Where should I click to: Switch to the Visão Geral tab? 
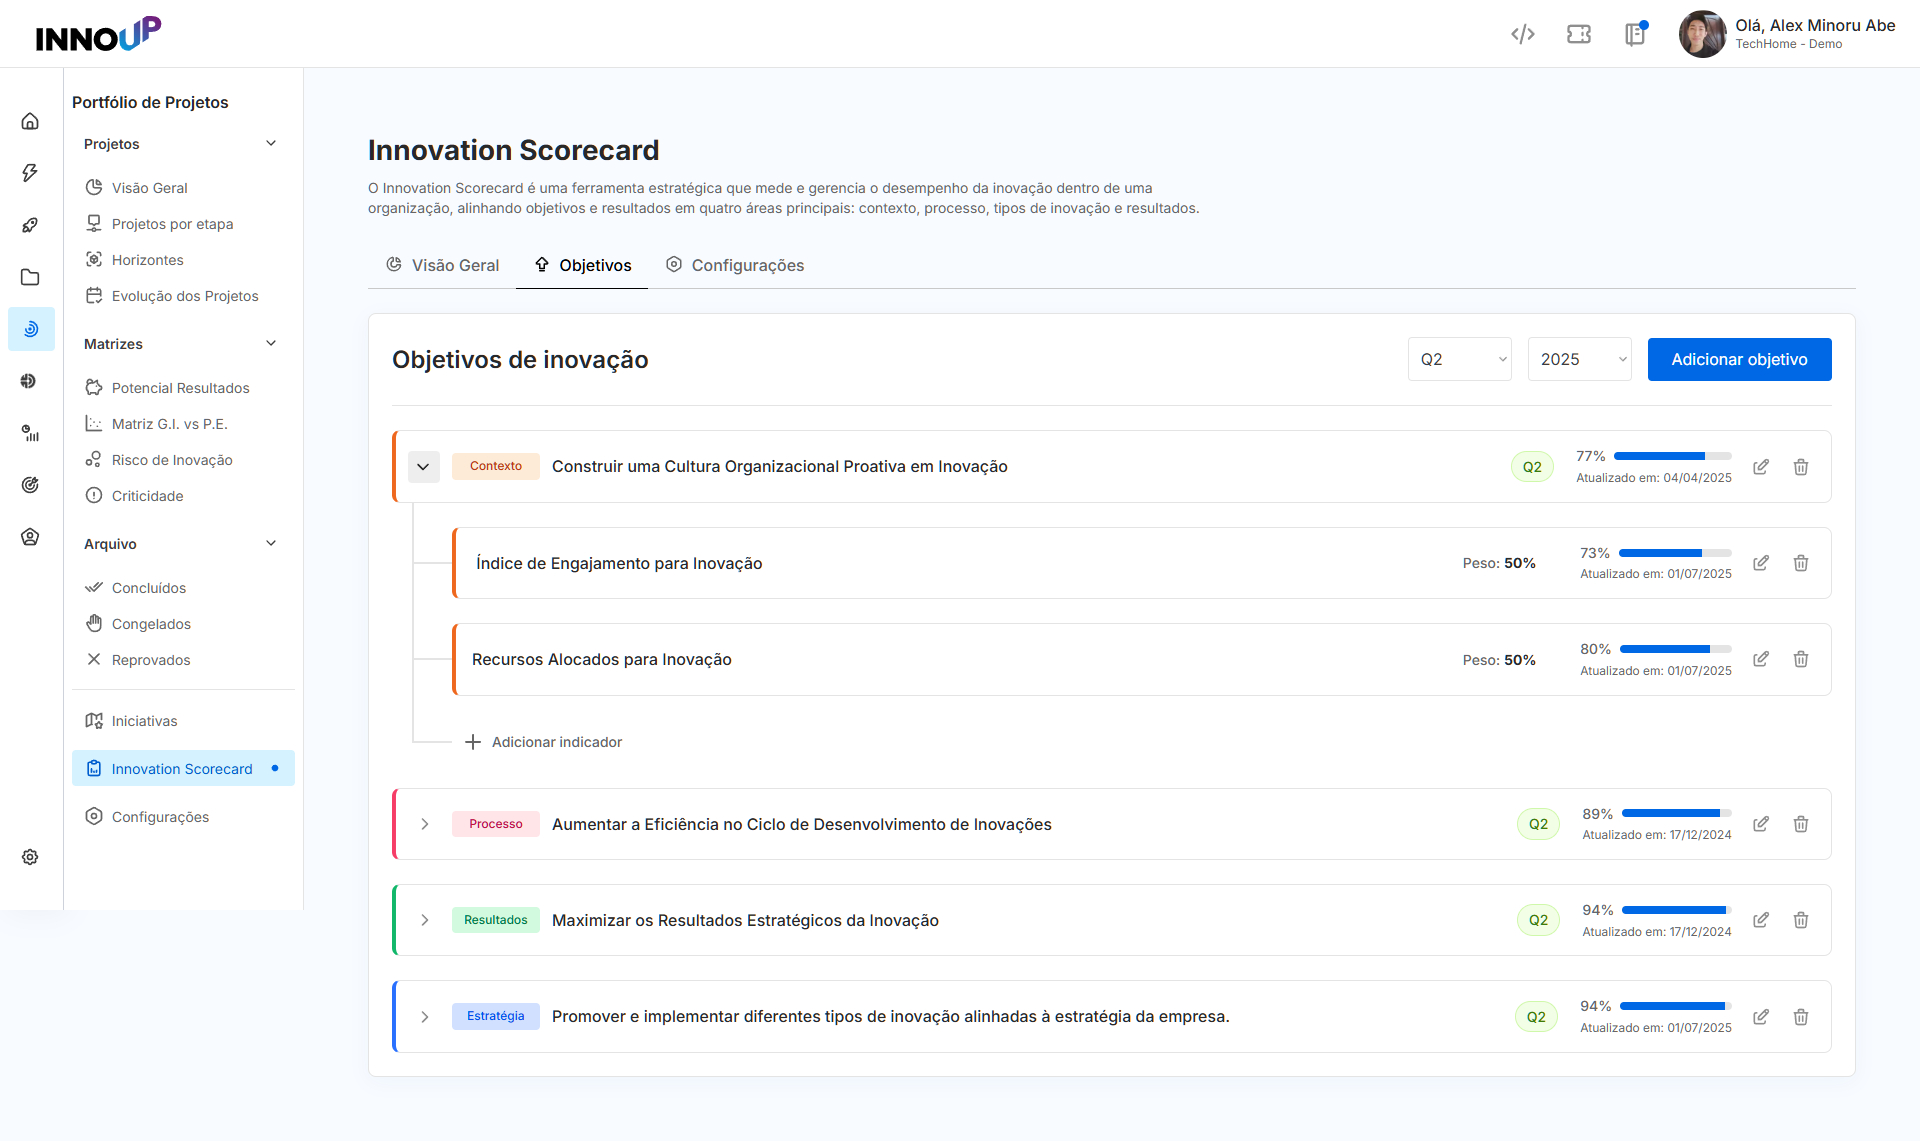442,265
